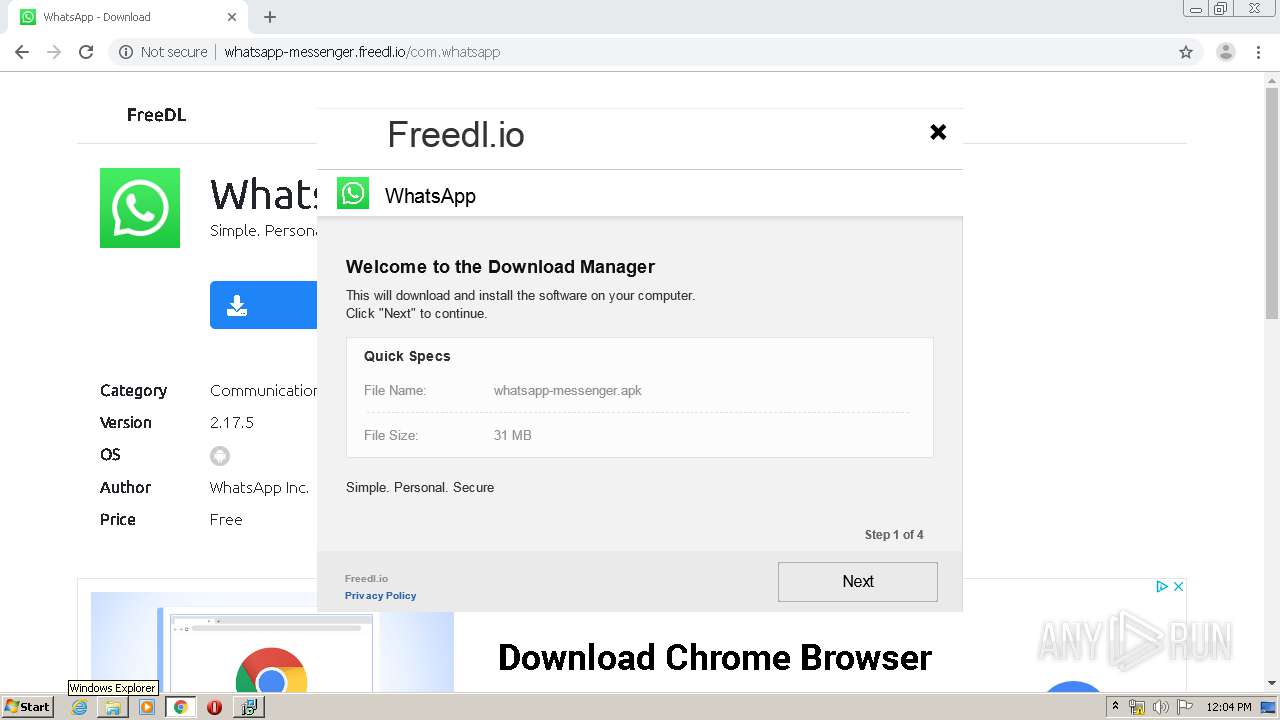Go forward in browser history
The image size is (1280, 720).
[54, 52]
